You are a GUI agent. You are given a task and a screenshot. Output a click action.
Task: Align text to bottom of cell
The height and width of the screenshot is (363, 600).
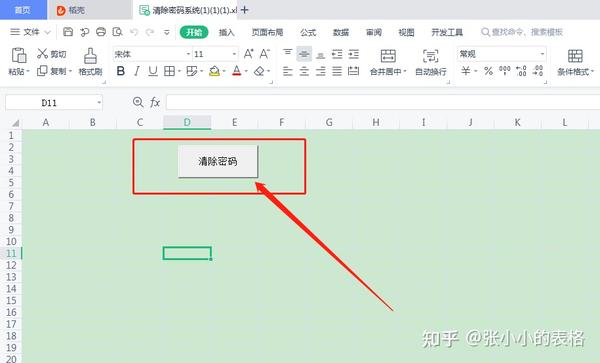pos(321,55)
